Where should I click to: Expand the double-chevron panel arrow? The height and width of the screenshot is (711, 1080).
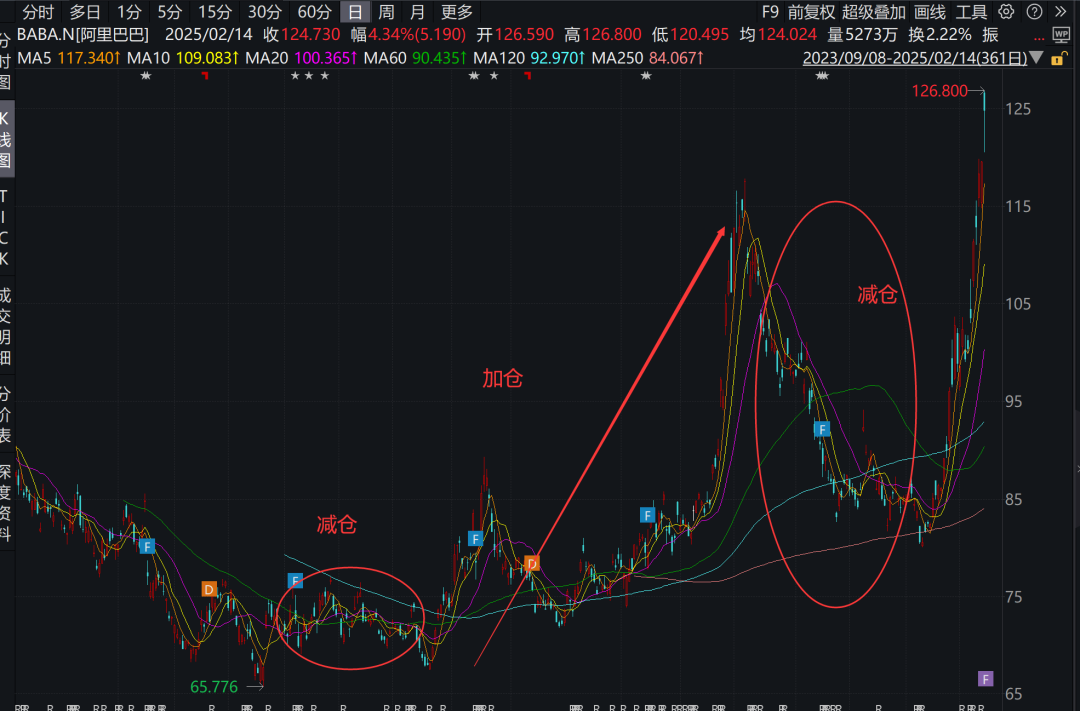[x=1061, y=12]
